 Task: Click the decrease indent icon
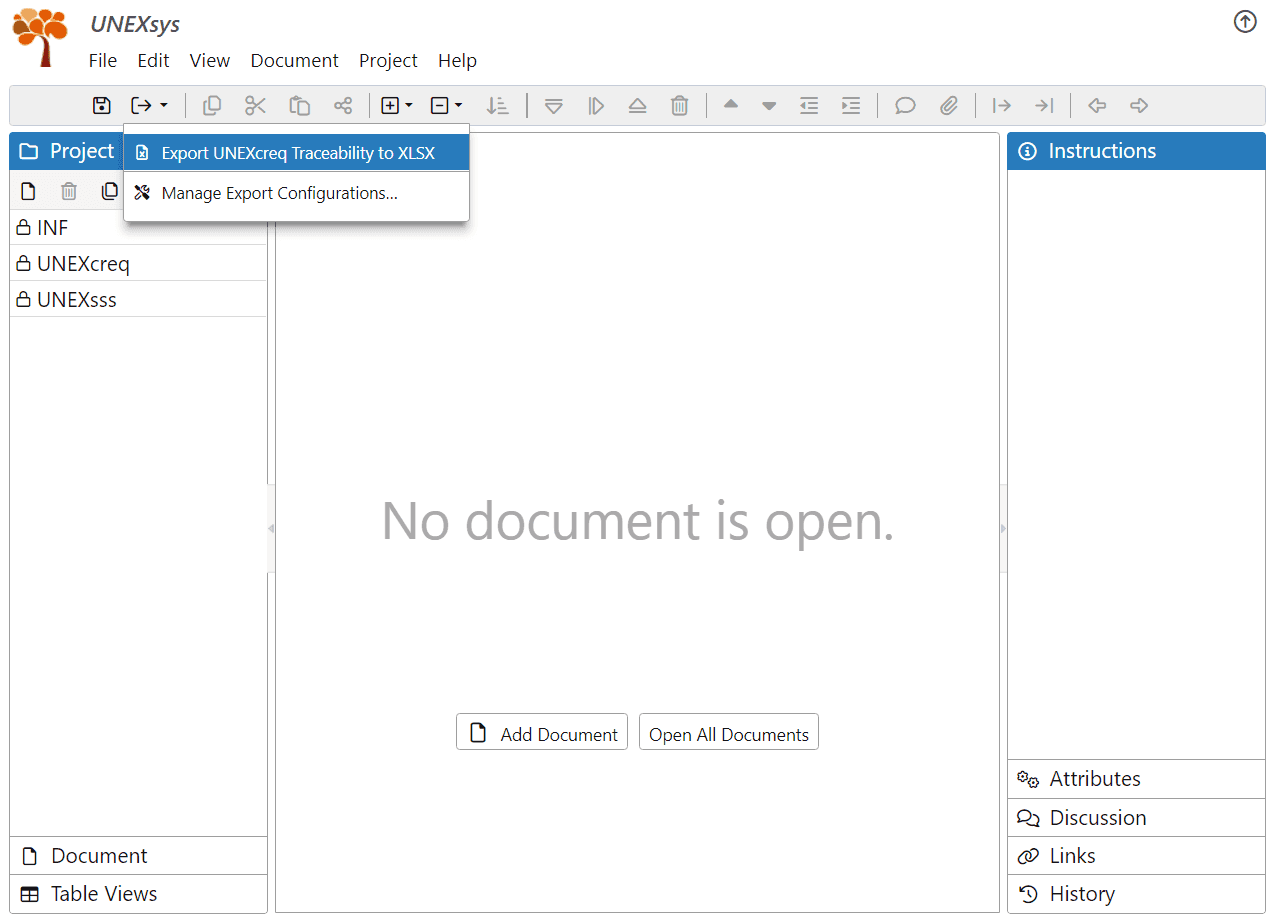(809, 105)
